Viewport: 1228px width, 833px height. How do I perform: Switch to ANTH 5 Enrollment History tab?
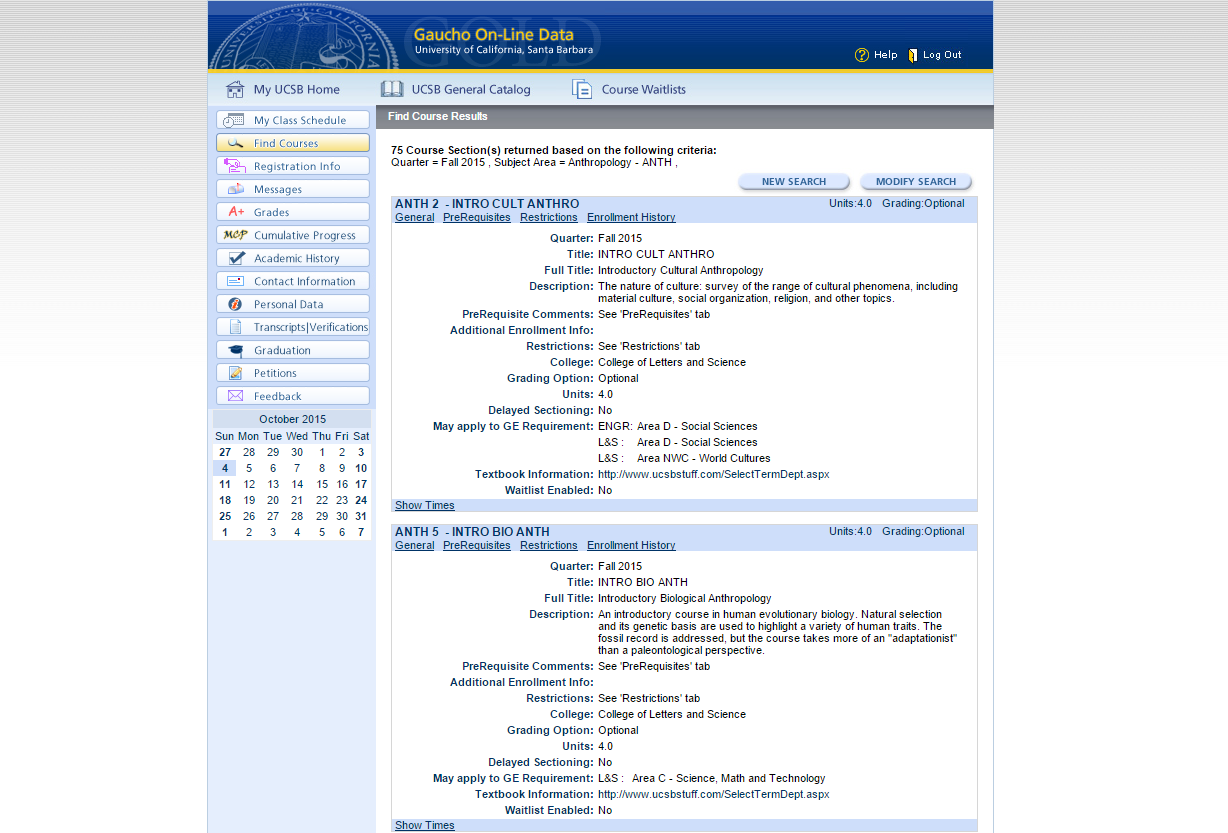631,545
